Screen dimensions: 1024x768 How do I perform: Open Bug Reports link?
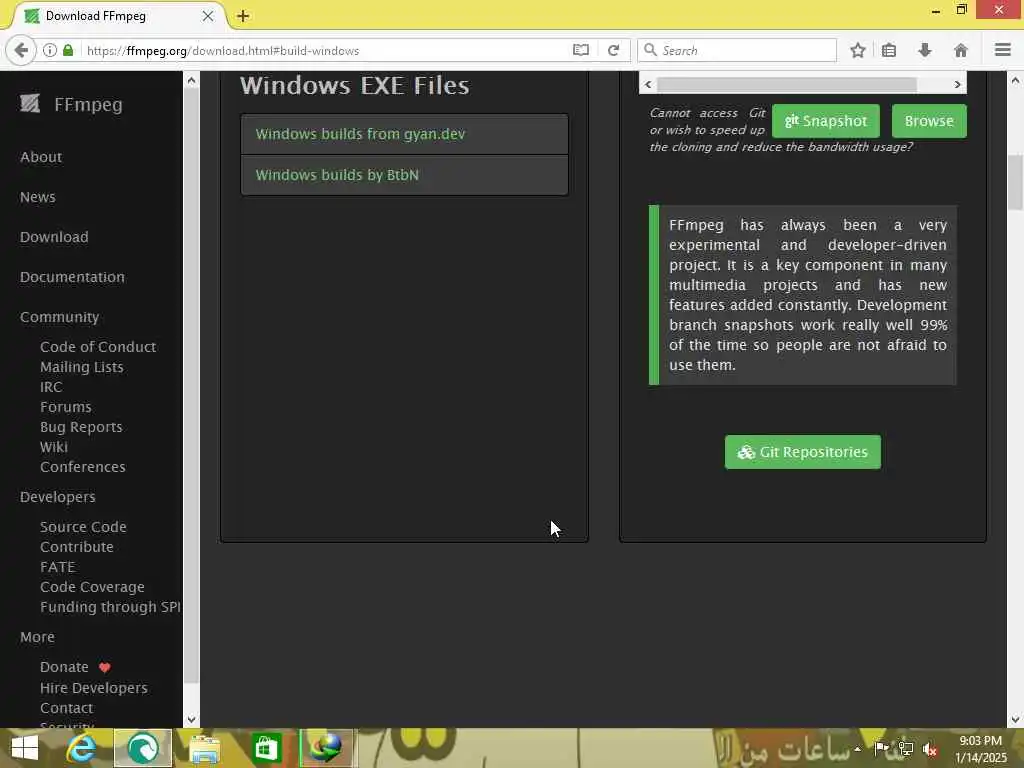[81, 427]
